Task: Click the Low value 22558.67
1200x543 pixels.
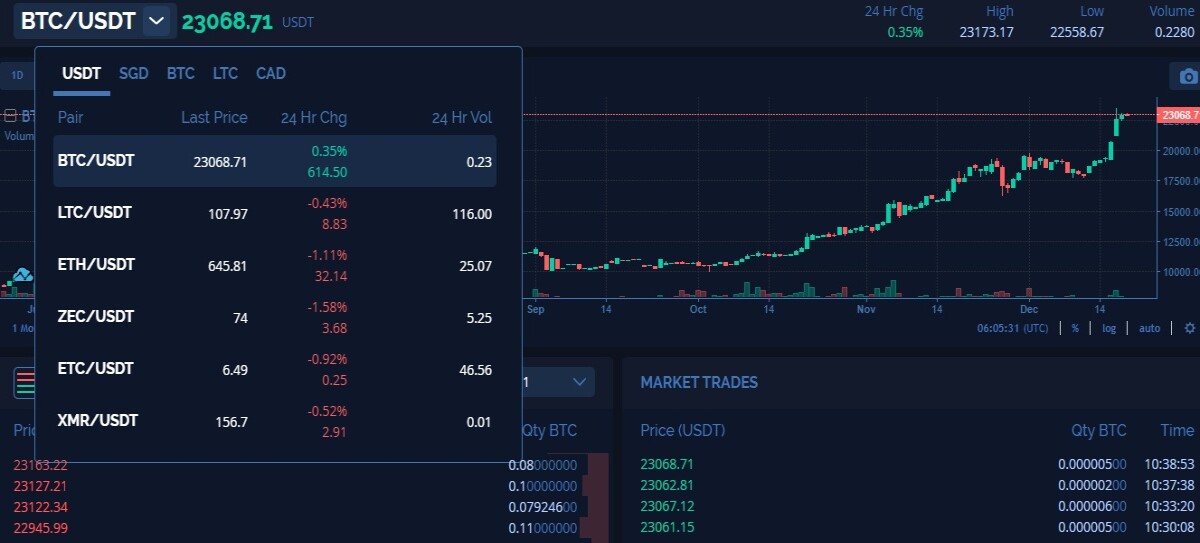Action: 1077,32
